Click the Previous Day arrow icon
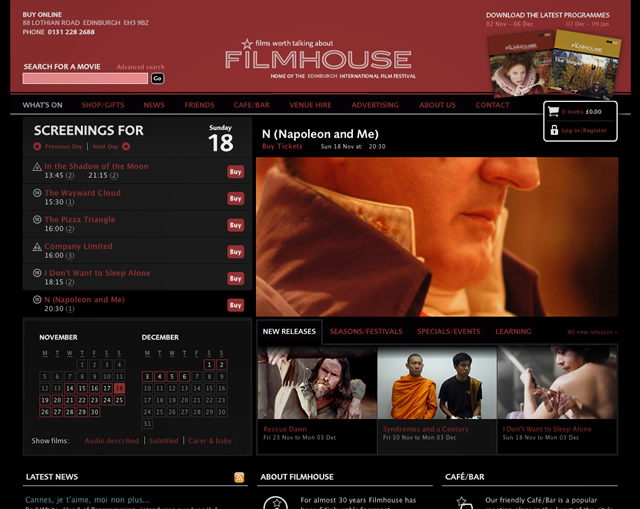640x509 pixels. 37,147
